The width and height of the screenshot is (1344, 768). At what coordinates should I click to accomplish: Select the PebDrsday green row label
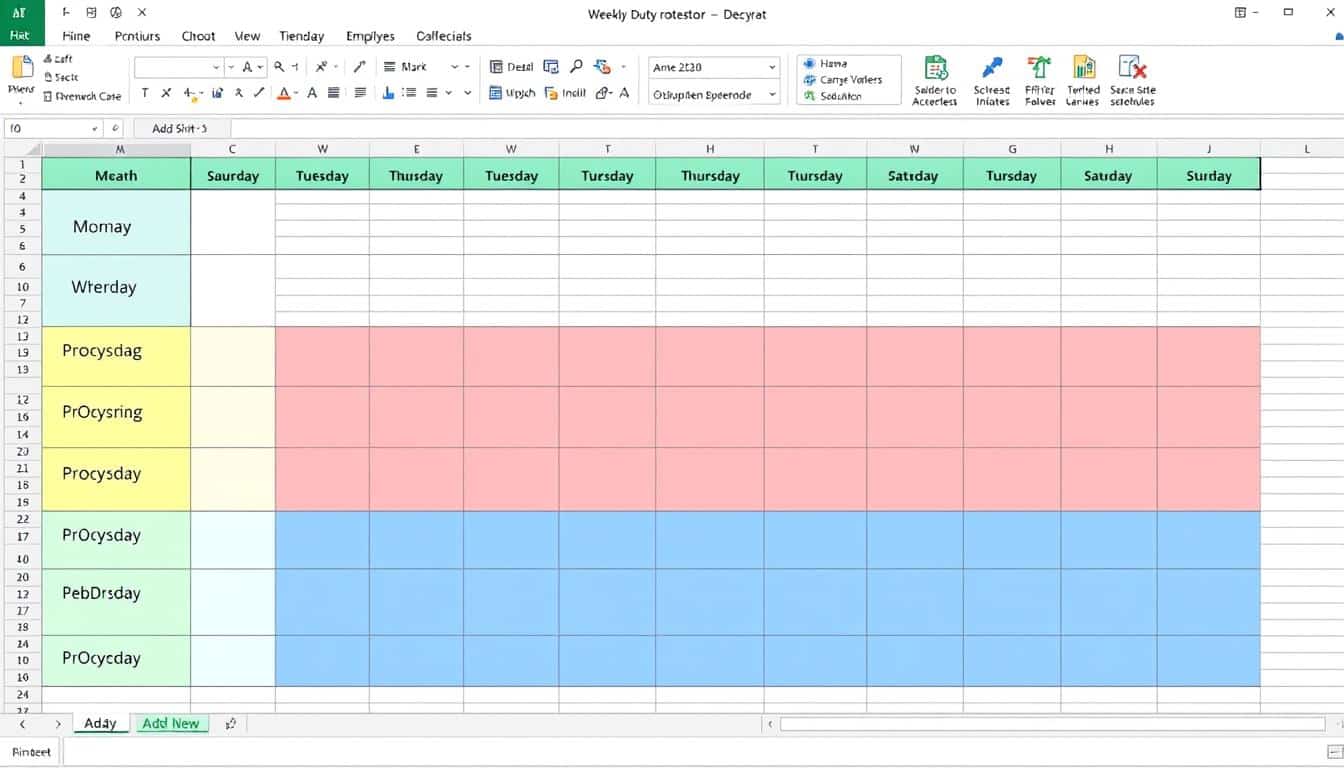116,602
